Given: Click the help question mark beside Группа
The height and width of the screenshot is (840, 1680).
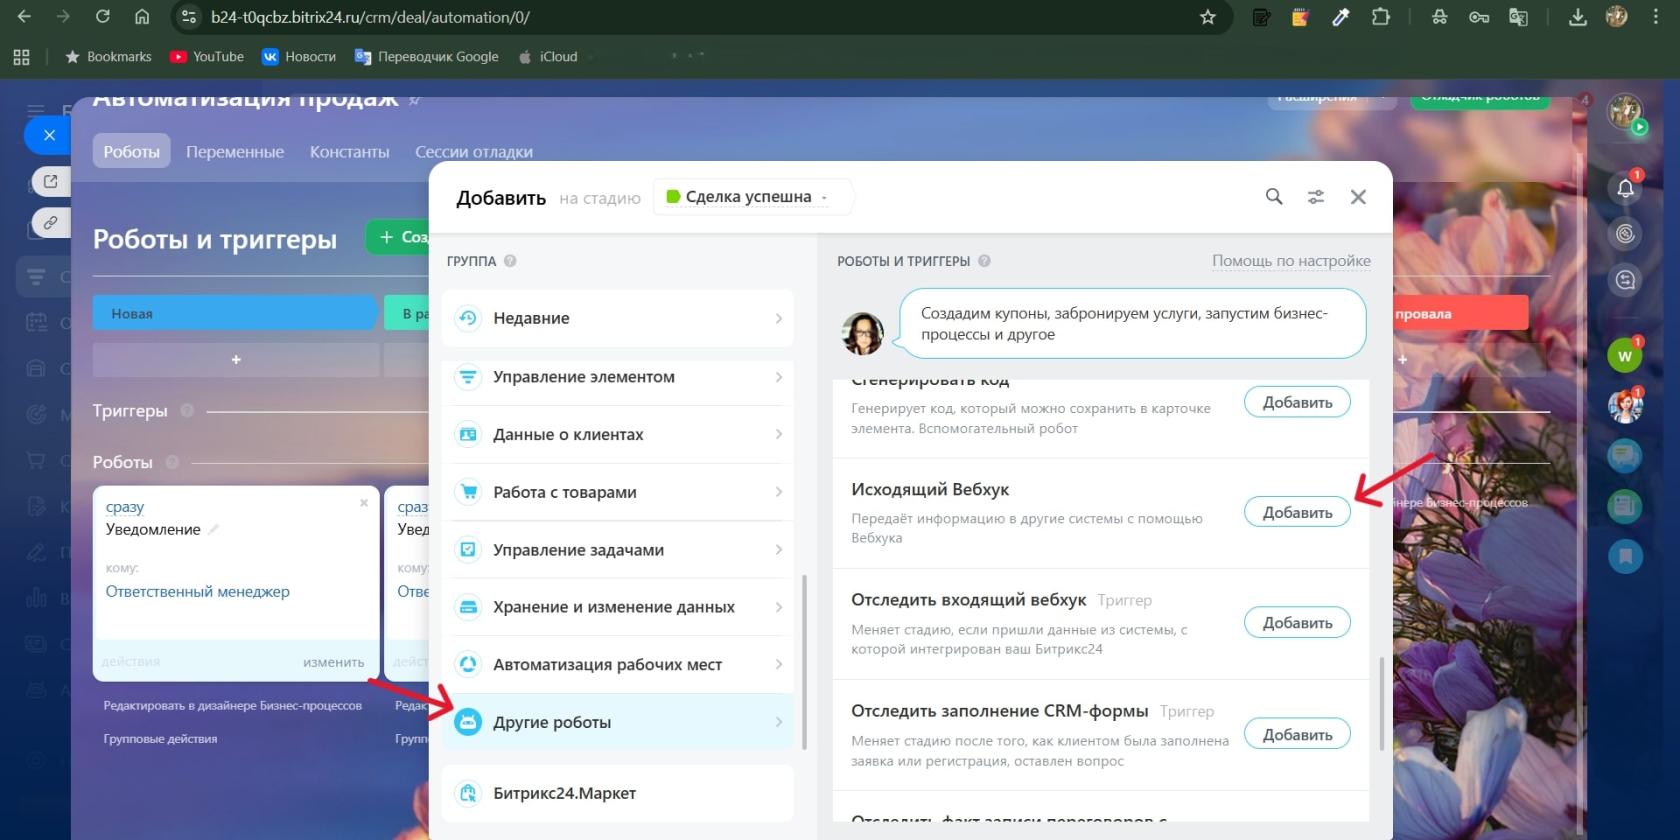Looking at the screenshot, I should [510, 261].
